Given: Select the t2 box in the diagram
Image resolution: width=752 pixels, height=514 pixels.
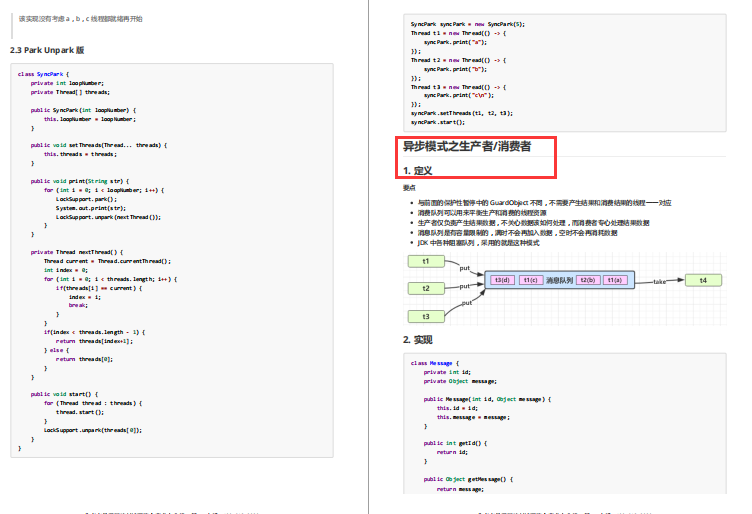Looking at the screenshot, I should click(426, 288).
